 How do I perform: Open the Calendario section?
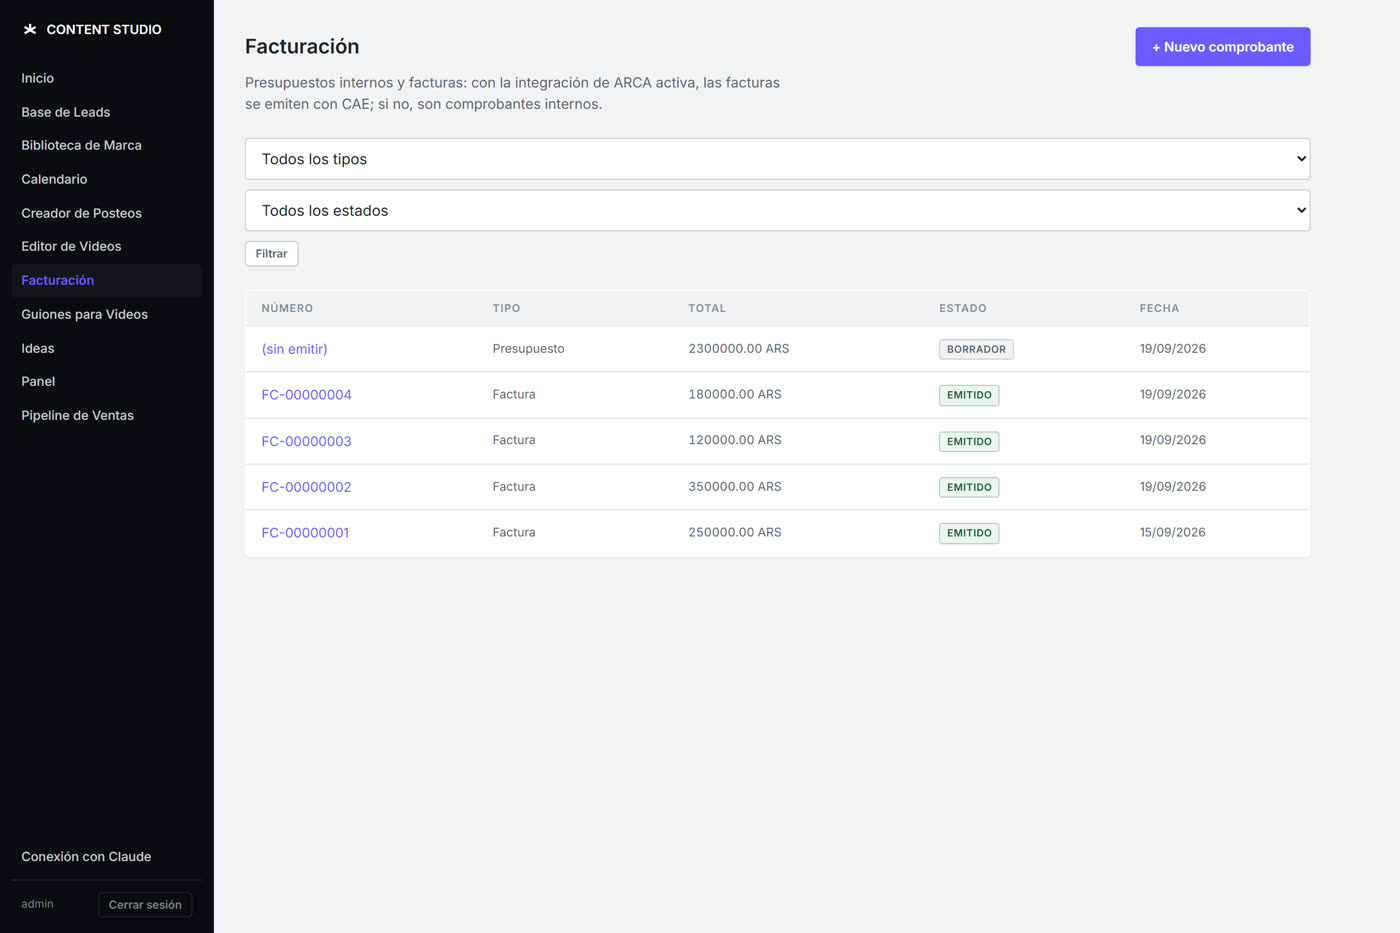tap(54, 179)
